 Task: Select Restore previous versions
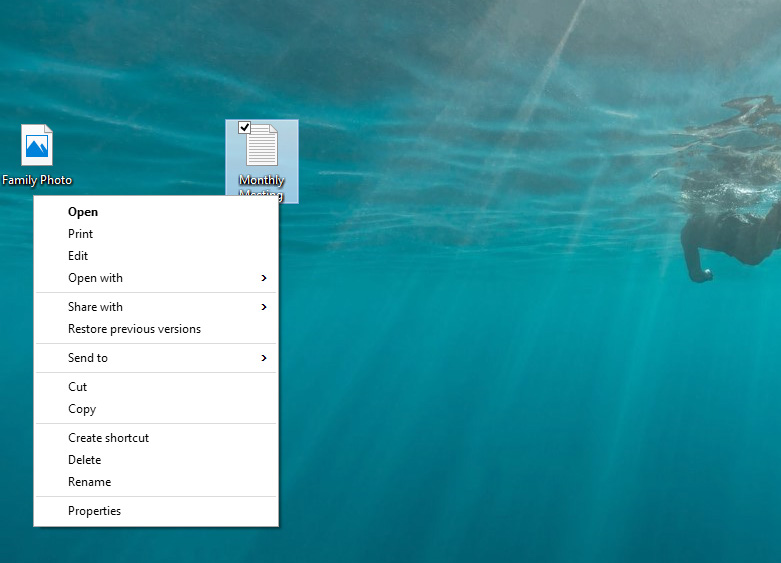pos(155,329)
